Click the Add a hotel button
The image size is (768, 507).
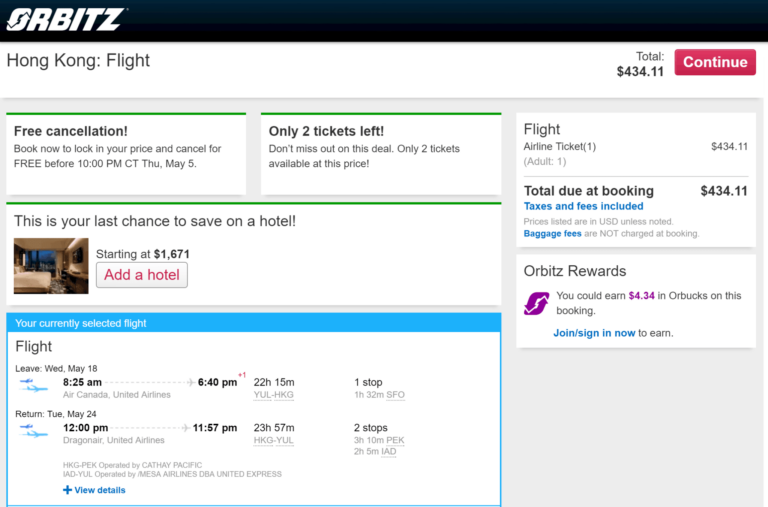pos(141,275)
